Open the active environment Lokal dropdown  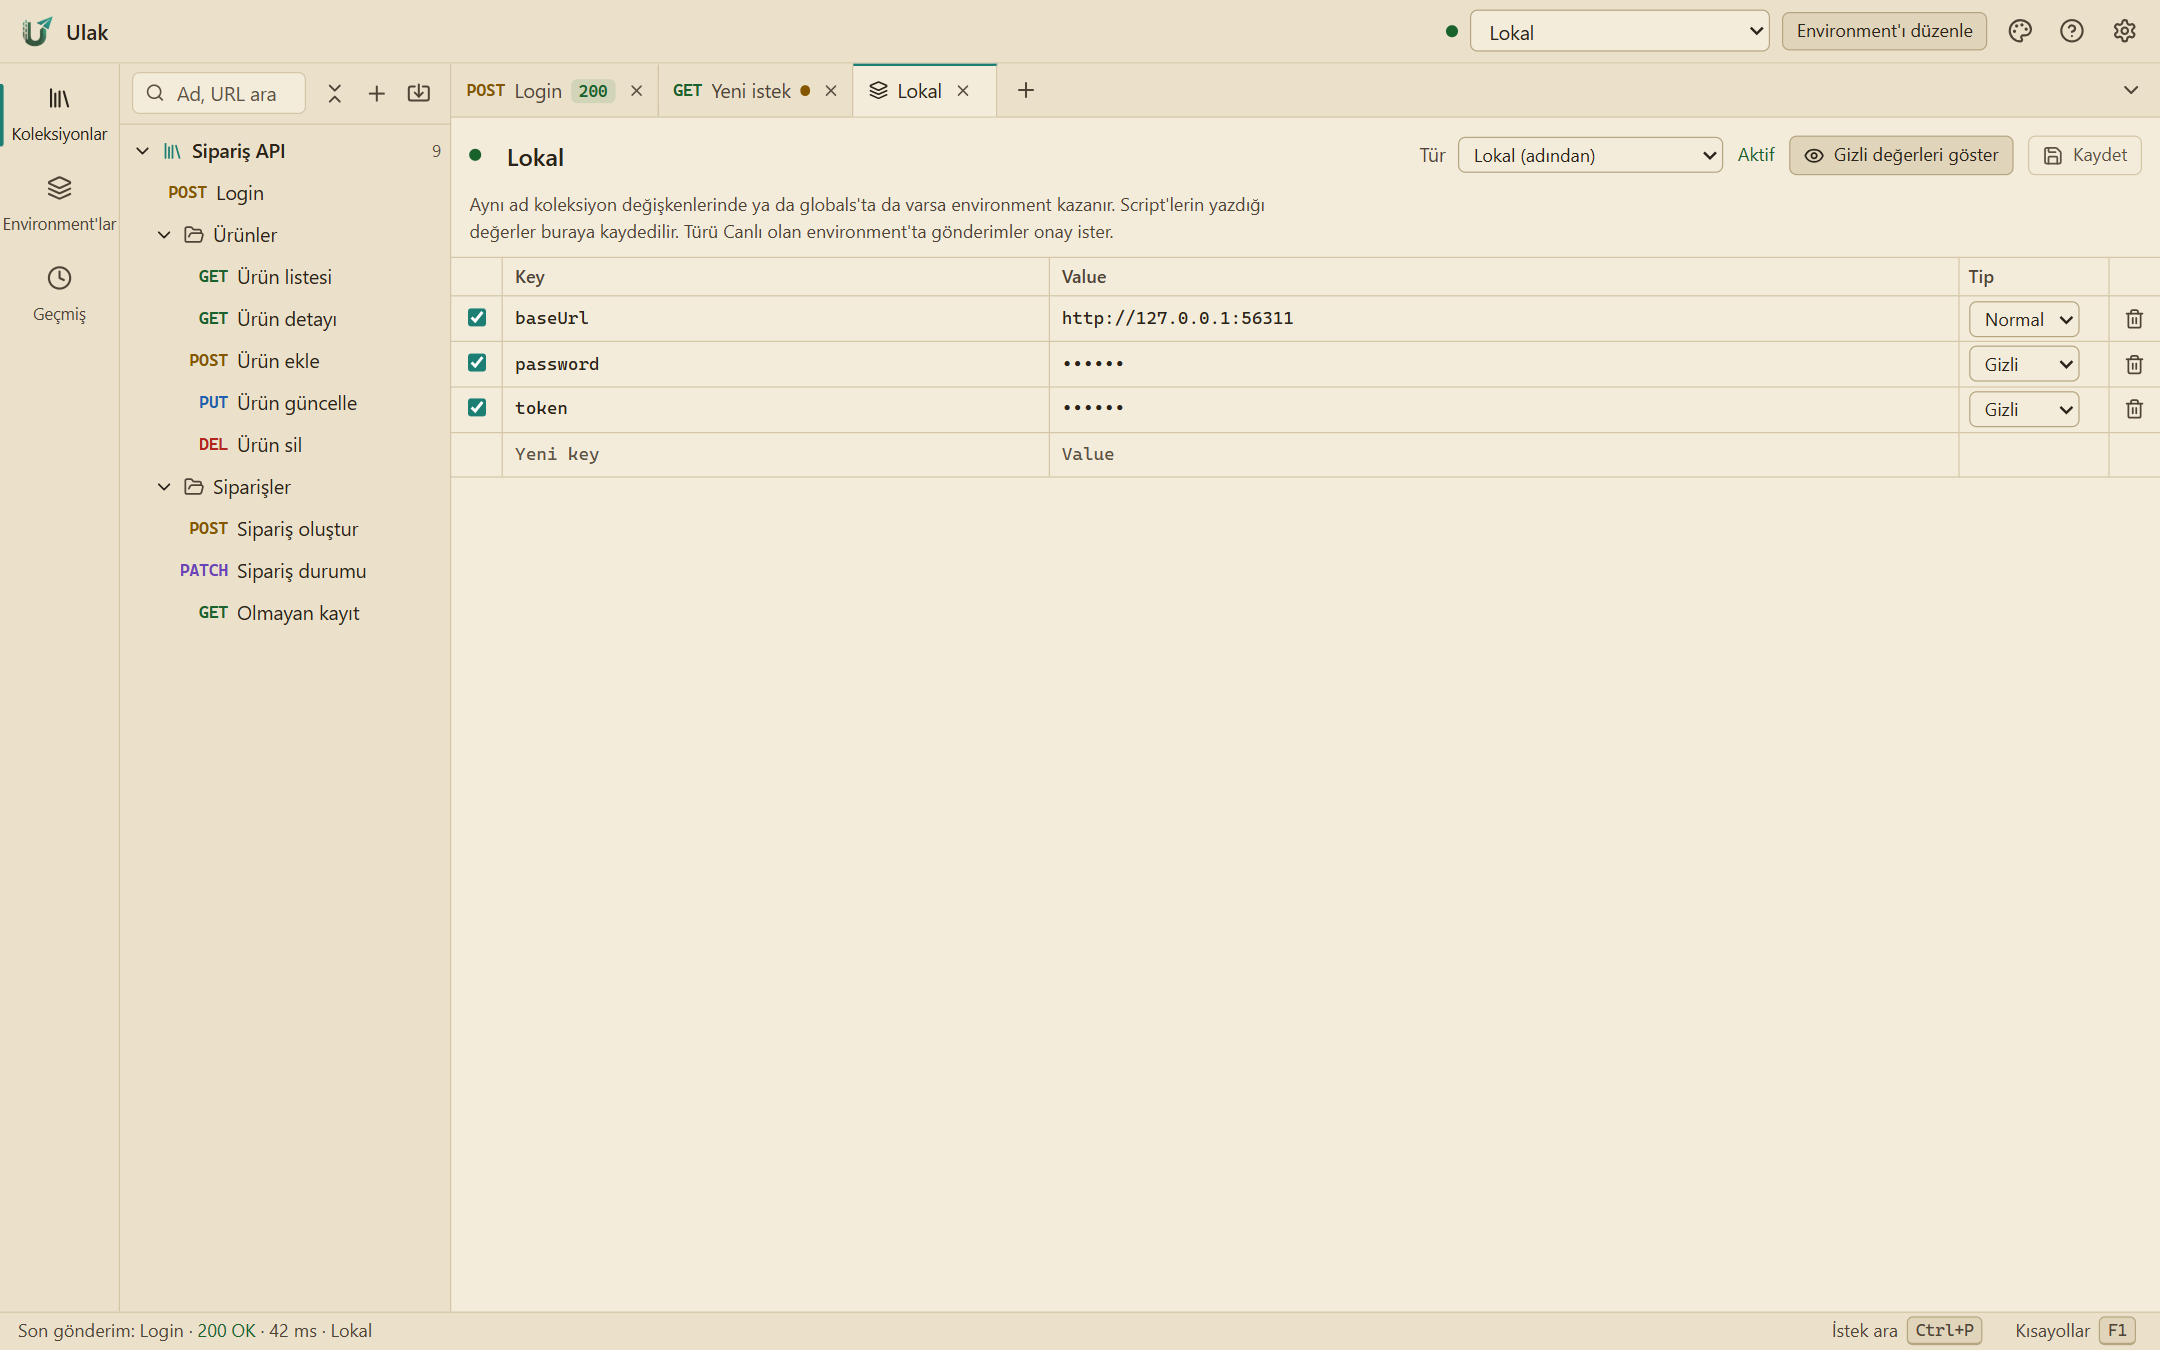1619,32
